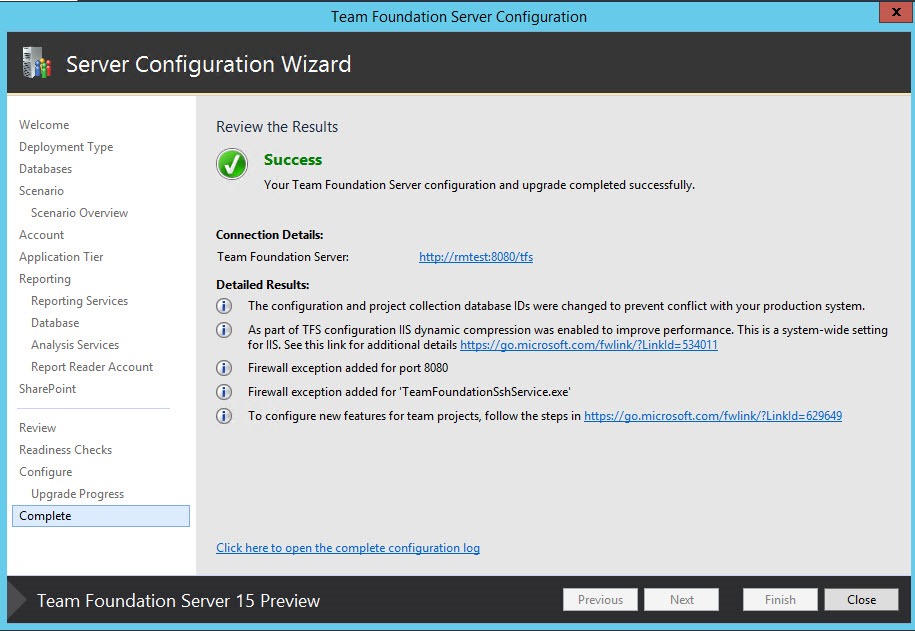Select the Reporting Services sub-step
The width and height of the screenshot is (915, 631).
79,301
